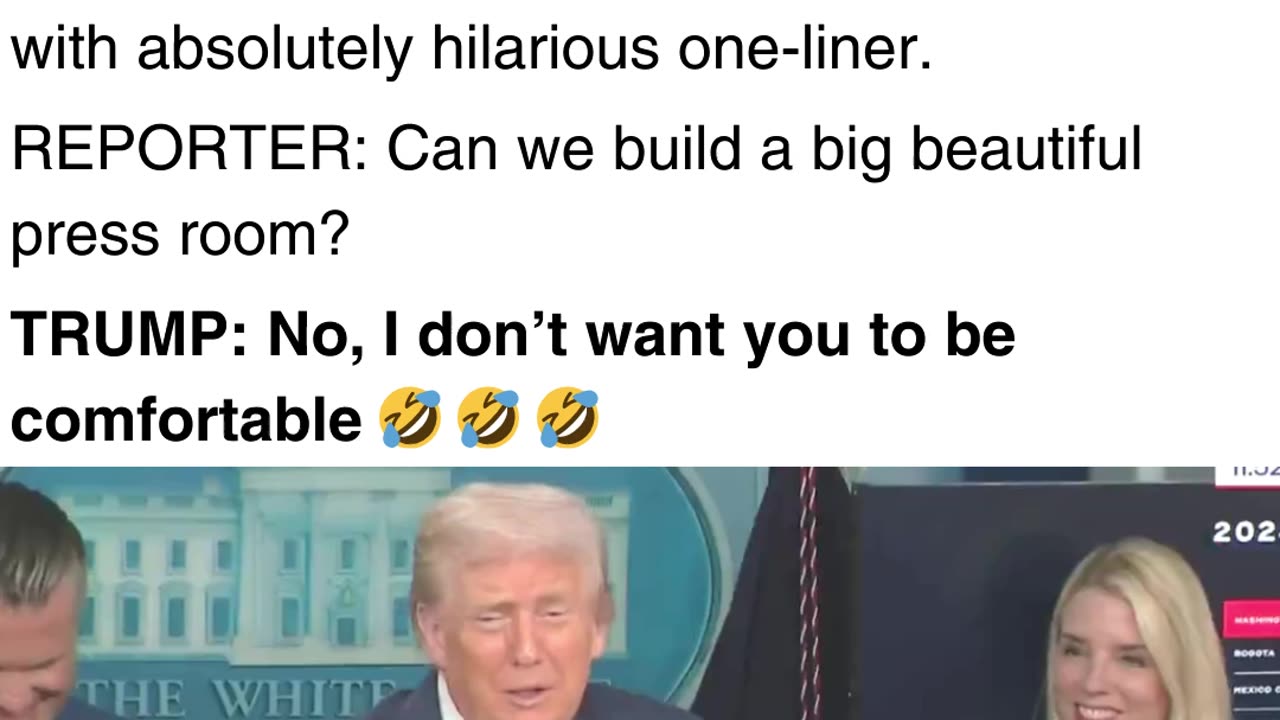Click the middle rolling-laughing emoji
Viewport: 1280px width, 720px height.
pyautogui.click(x=489, y=419)
